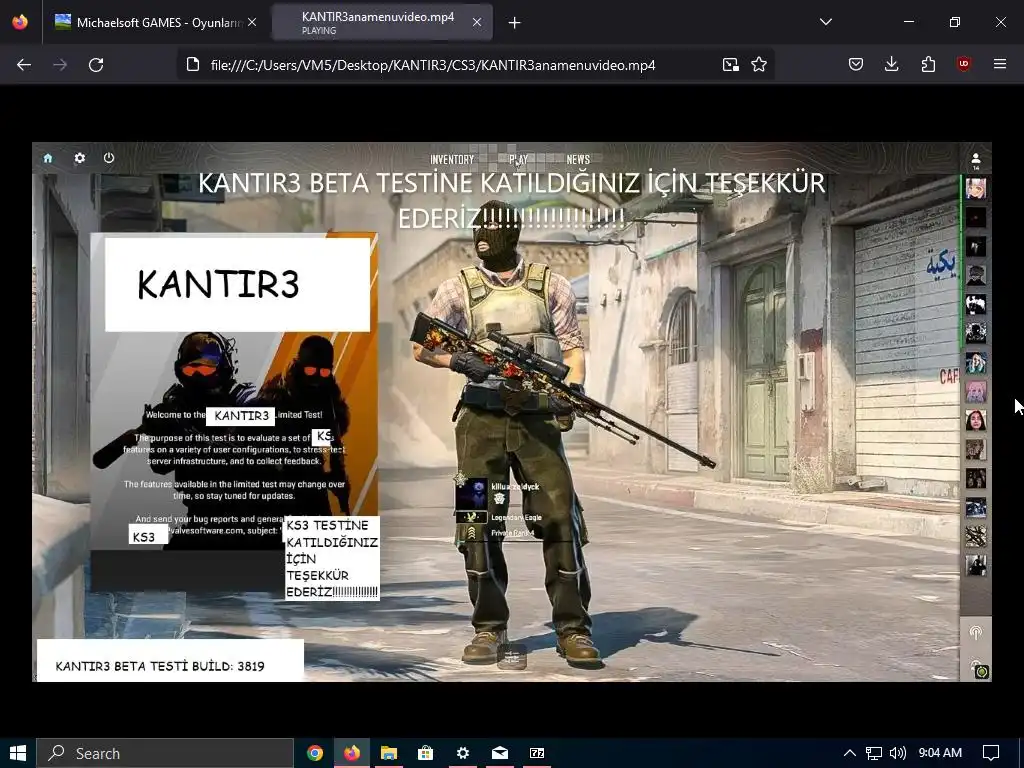Open the NEWS menu in the video
This screenshot has height=768, width=1024.
(x=578, y=159)
